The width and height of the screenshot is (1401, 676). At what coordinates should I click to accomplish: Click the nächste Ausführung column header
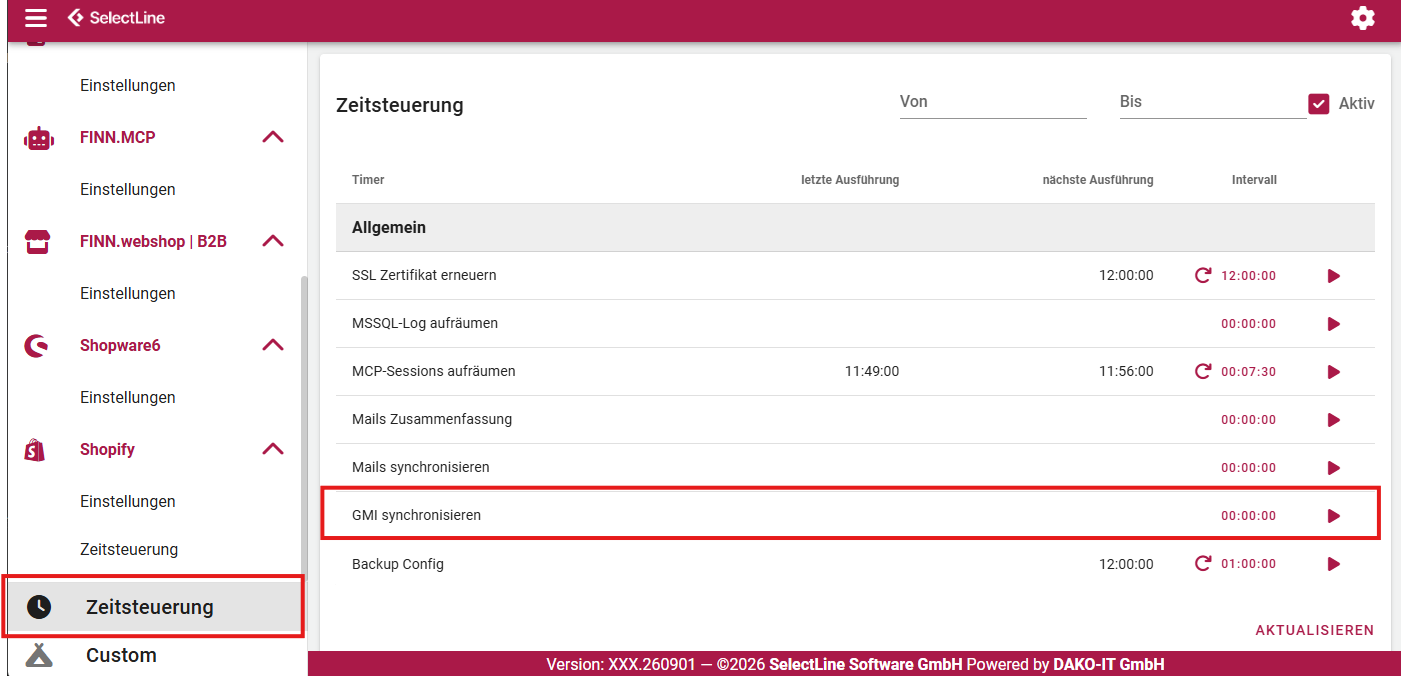pyautogui.click(x=1098, y=180)
